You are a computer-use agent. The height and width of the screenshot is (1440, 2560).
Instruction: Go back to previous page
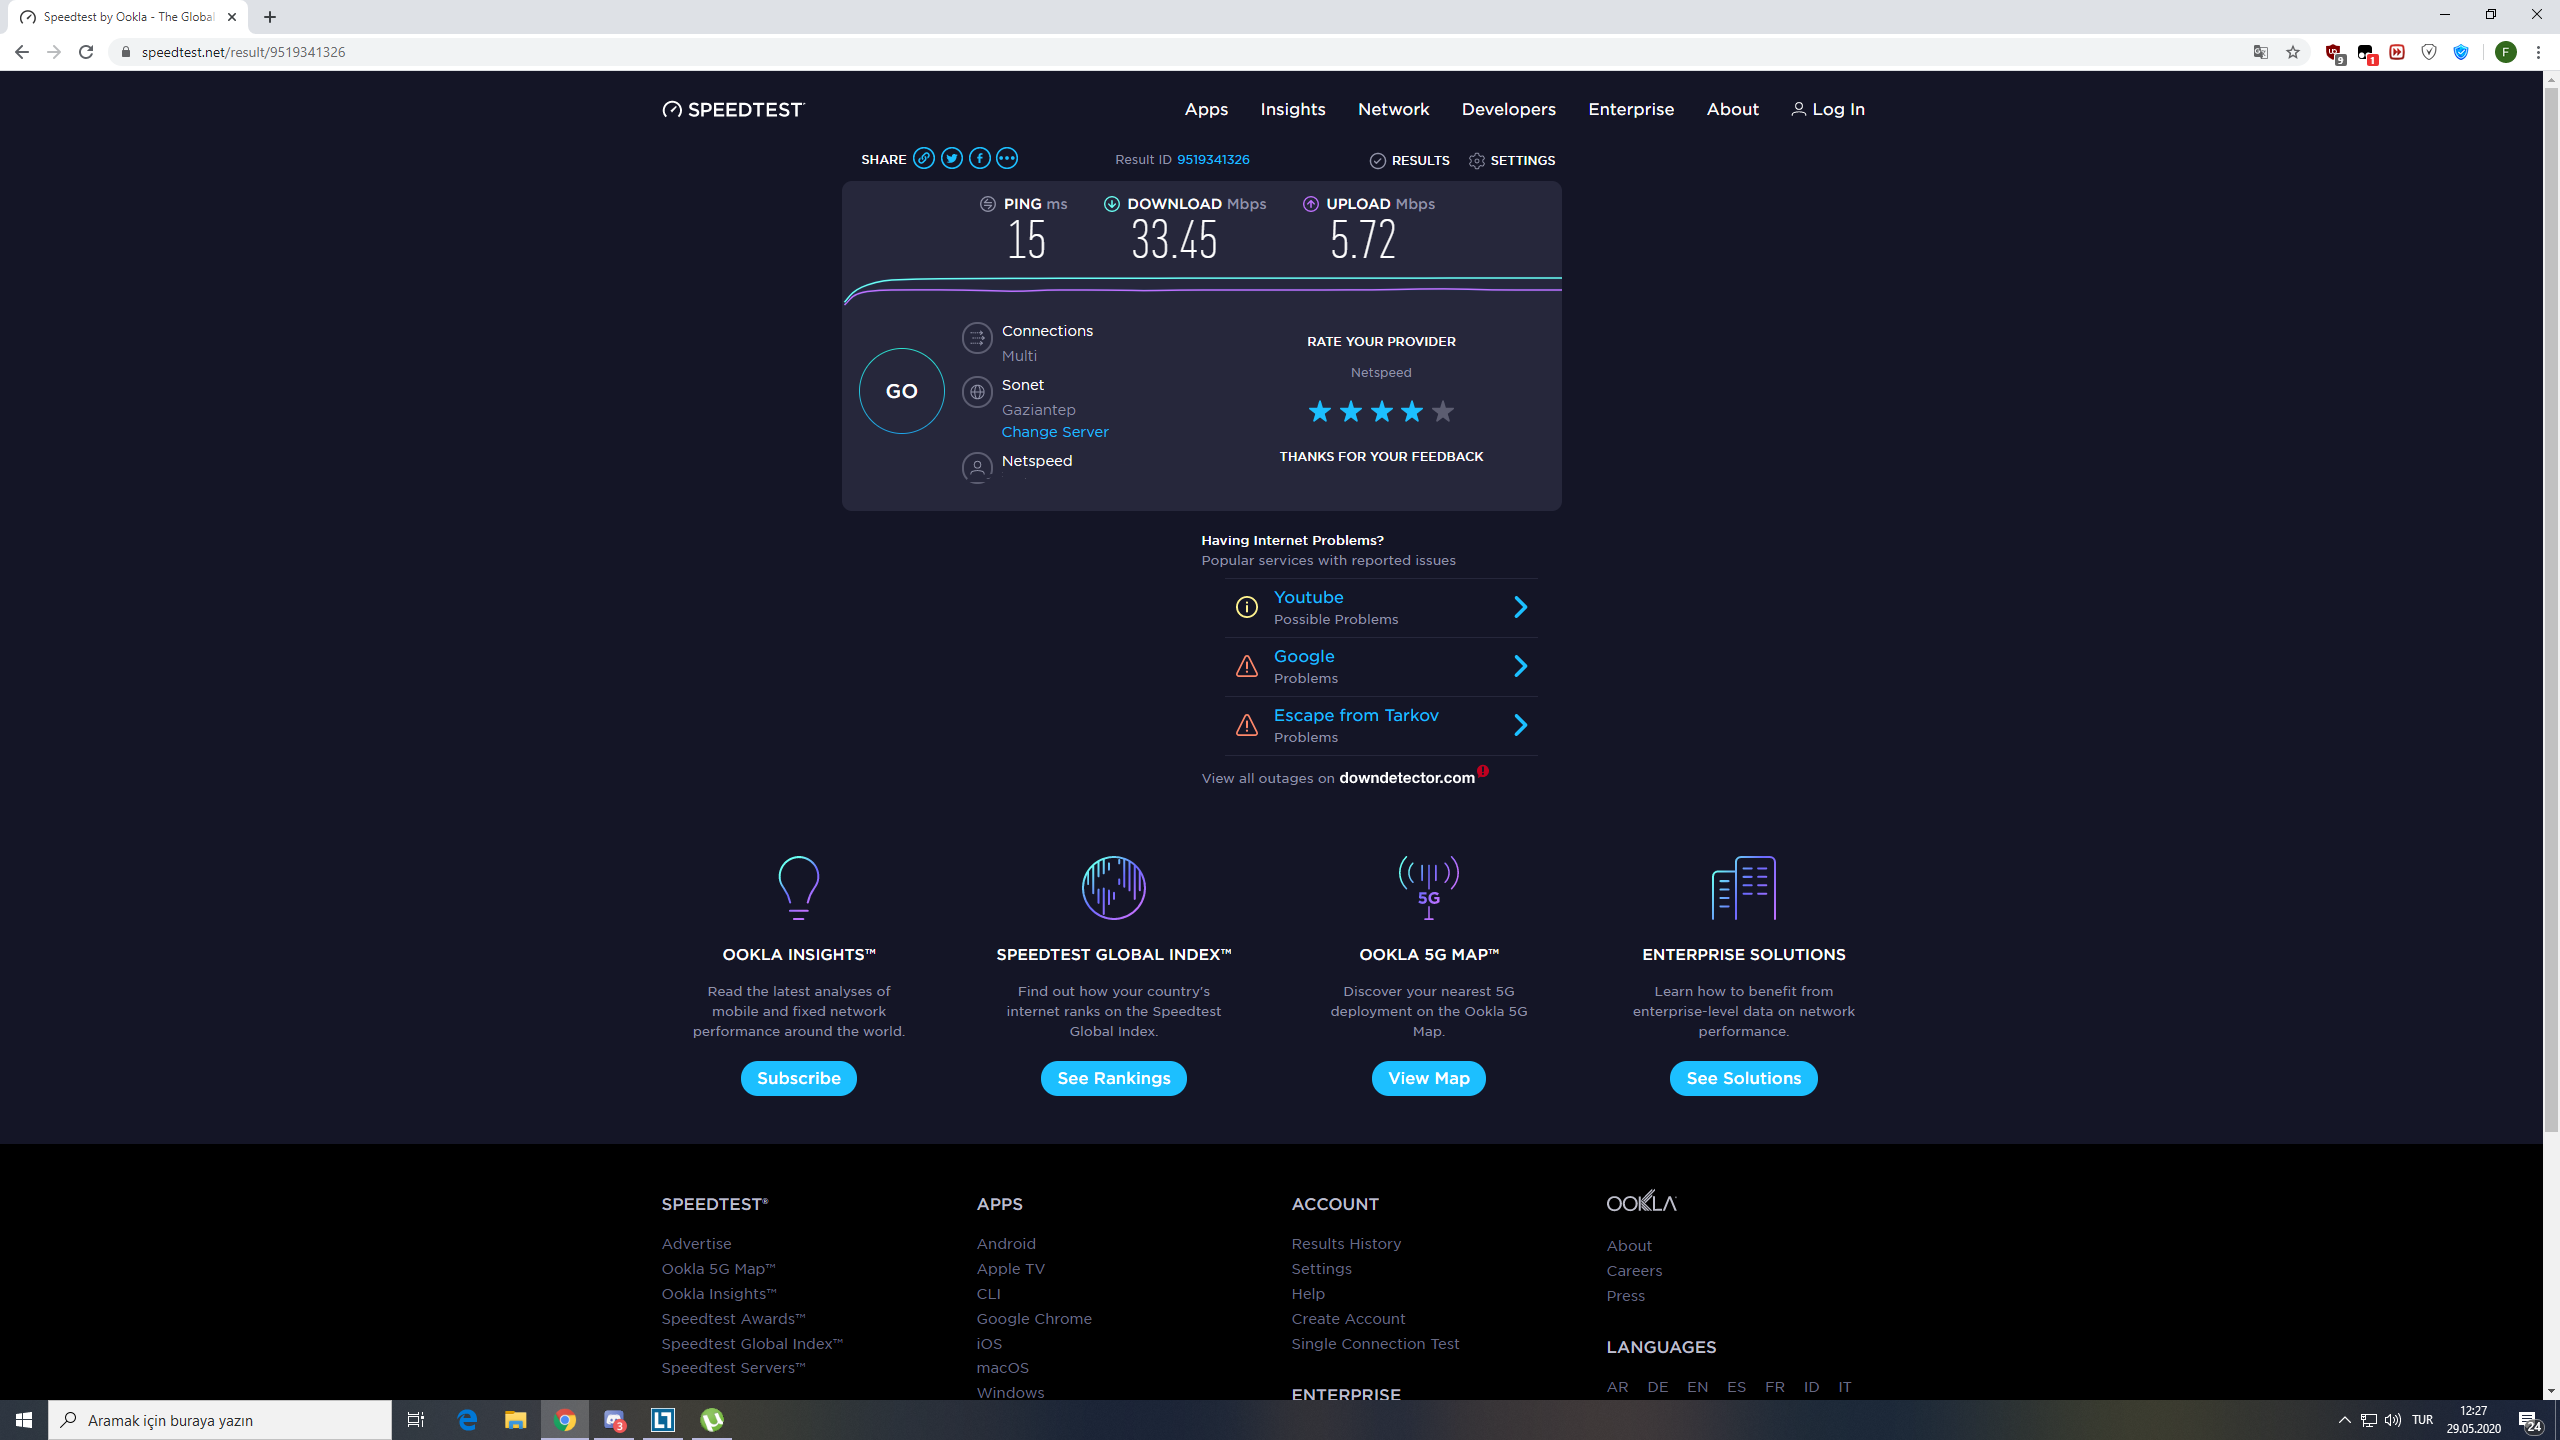coord(22,52)
